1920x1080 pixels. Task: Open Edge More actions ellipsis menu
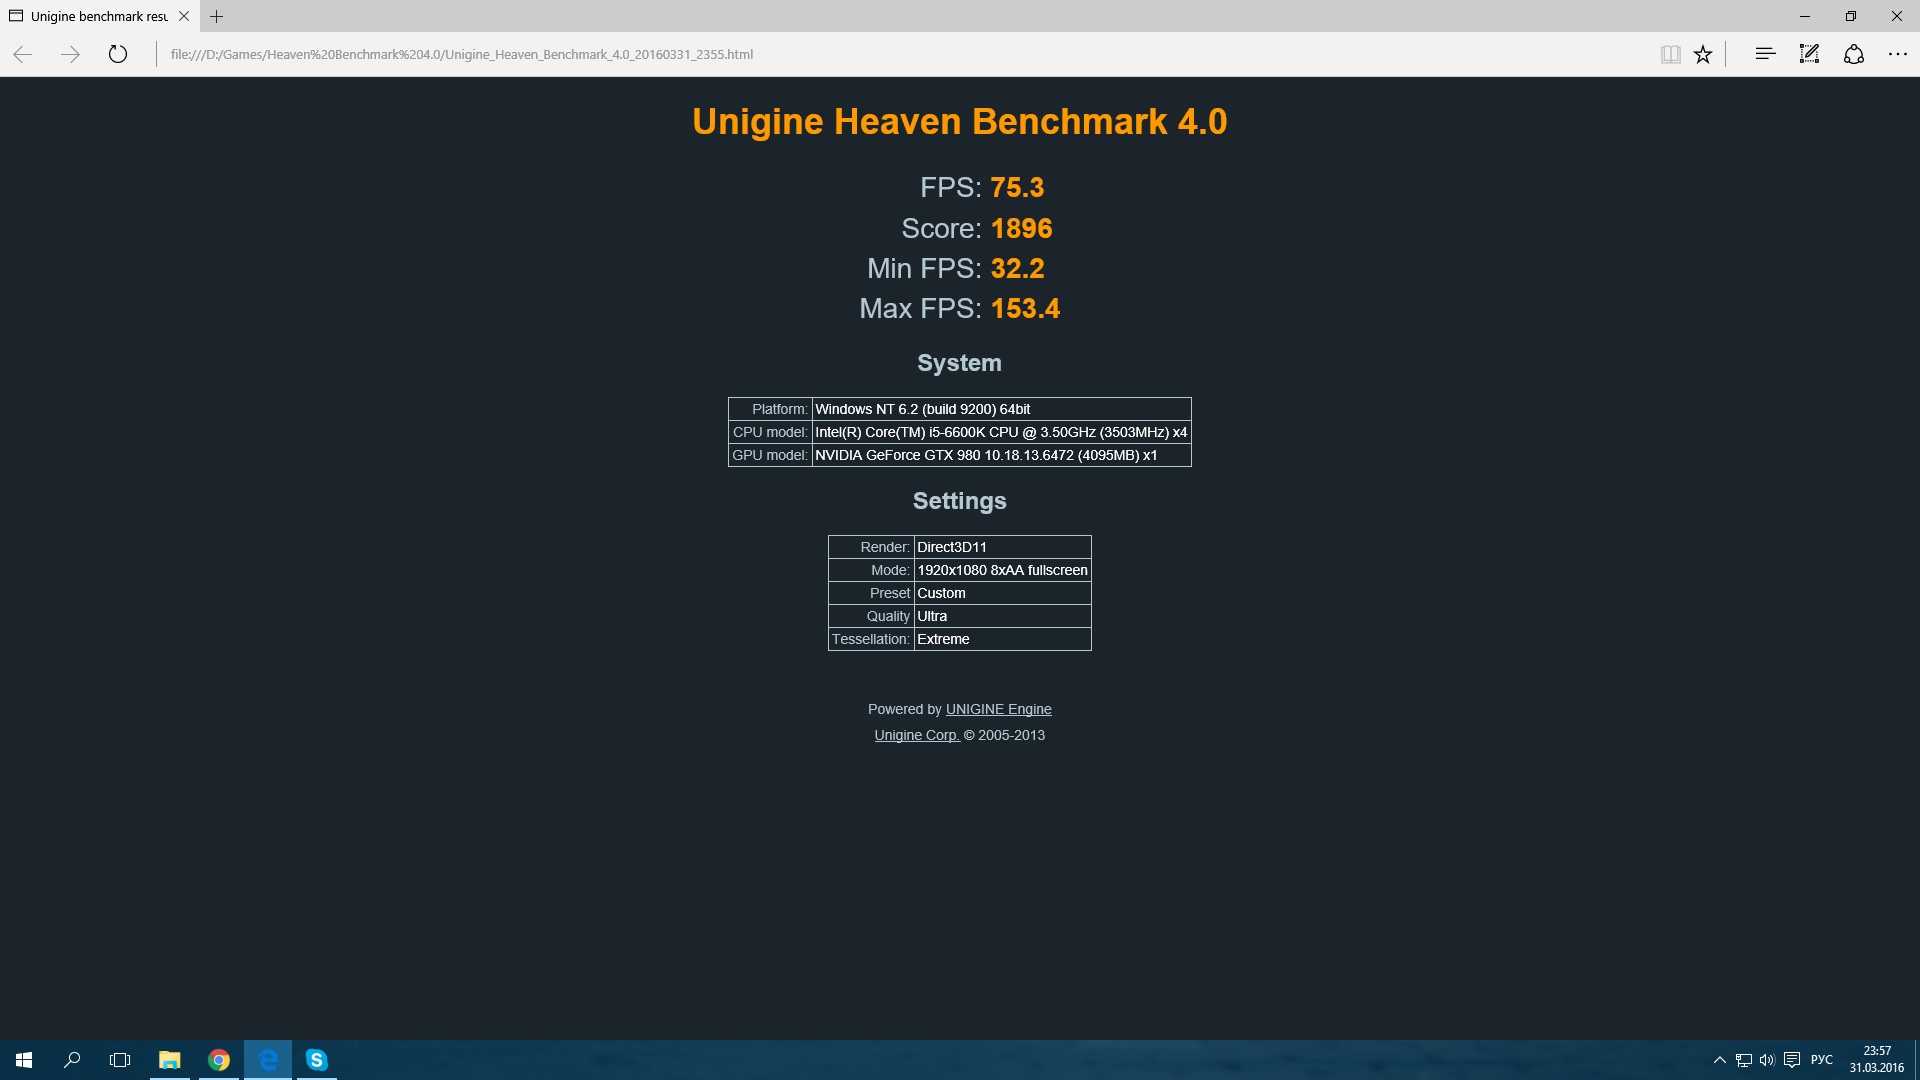click(1898, 54)
